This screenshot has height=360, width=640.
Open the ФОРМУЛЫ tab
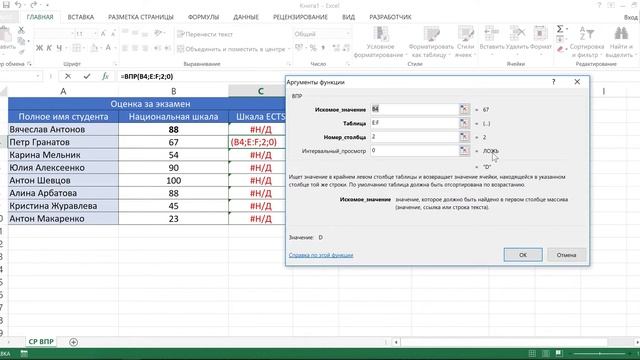click(203, 17)
